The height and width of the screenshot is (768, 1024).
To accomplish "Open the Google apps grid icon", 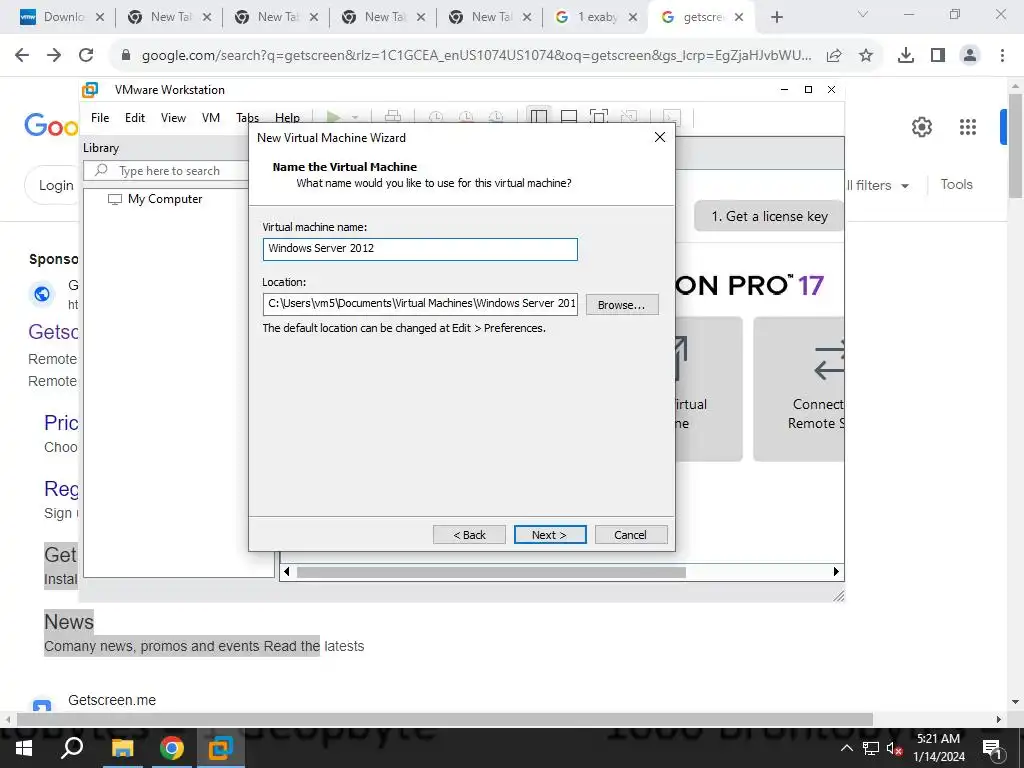I will [968, 127].
